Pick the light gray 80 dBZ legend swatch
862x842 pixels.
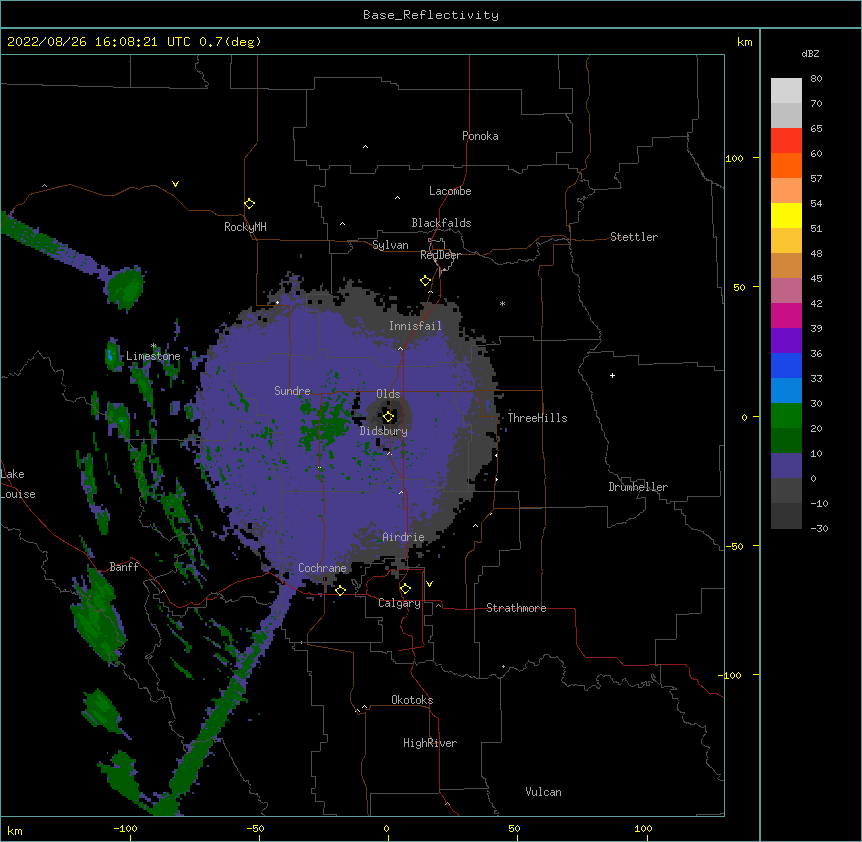click(786, 91)
